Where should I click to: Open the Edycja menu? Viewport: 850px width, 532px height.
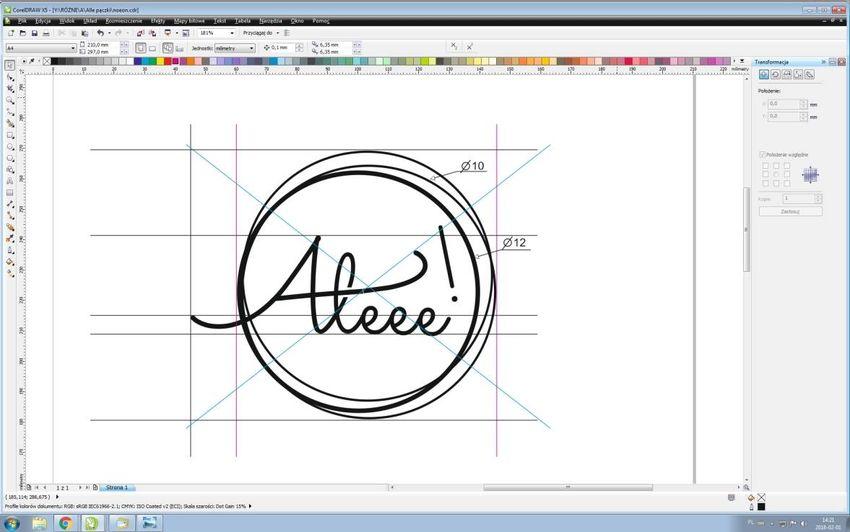(43, 21)
